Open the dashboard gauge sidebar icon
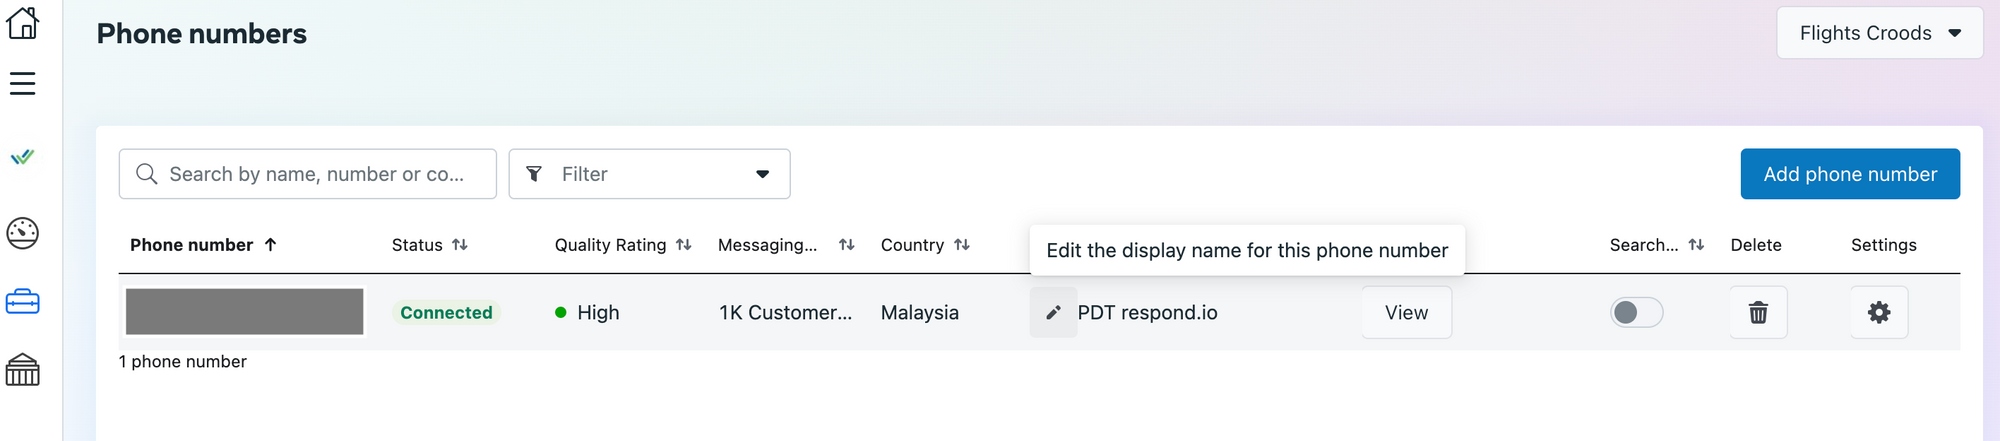This screenshot has height=441, width=2000. pyautogui.click(x=22, y=233)
